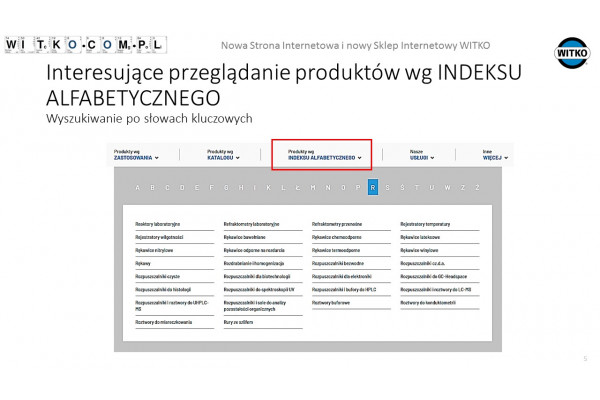Click Rejestratory temperatury link
The height and width of the screenshot is (400, 600).
click(425, 224)
